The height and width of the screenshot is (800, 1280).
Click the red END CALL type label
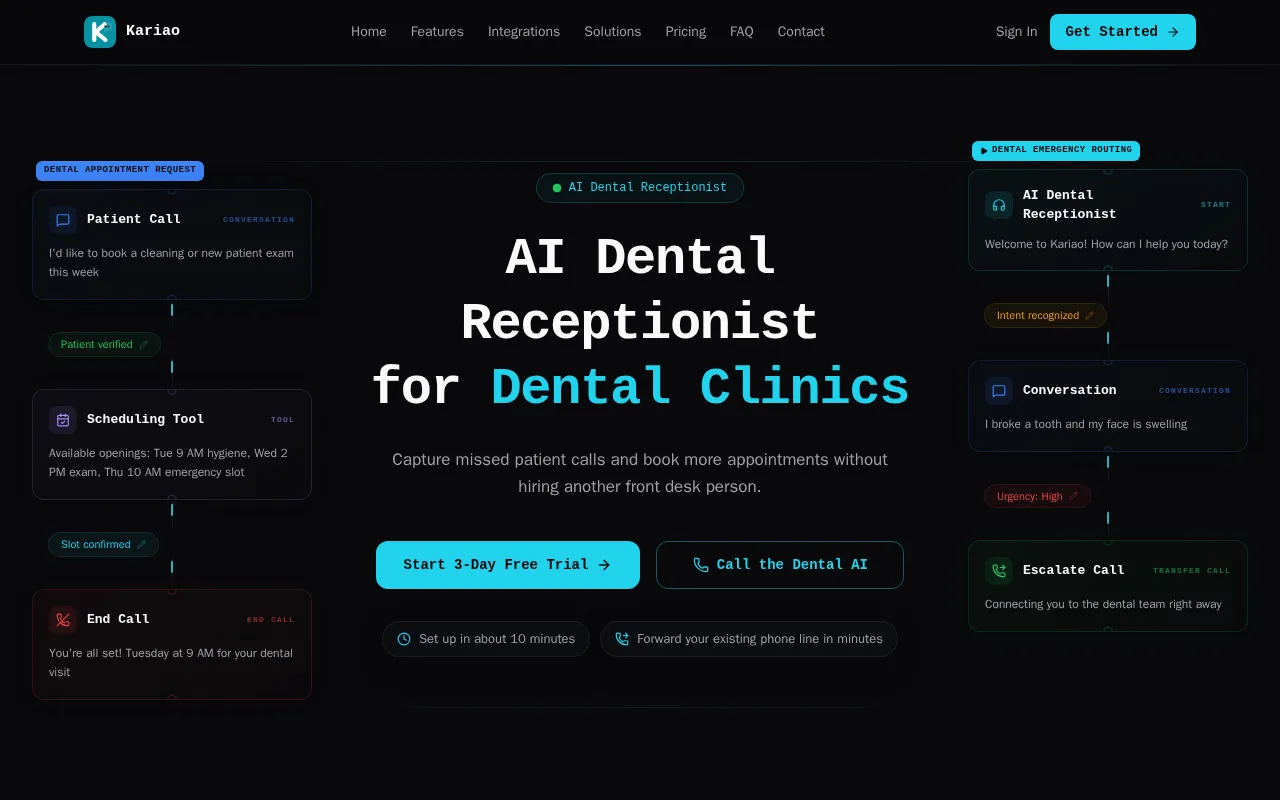coord(271,620)
